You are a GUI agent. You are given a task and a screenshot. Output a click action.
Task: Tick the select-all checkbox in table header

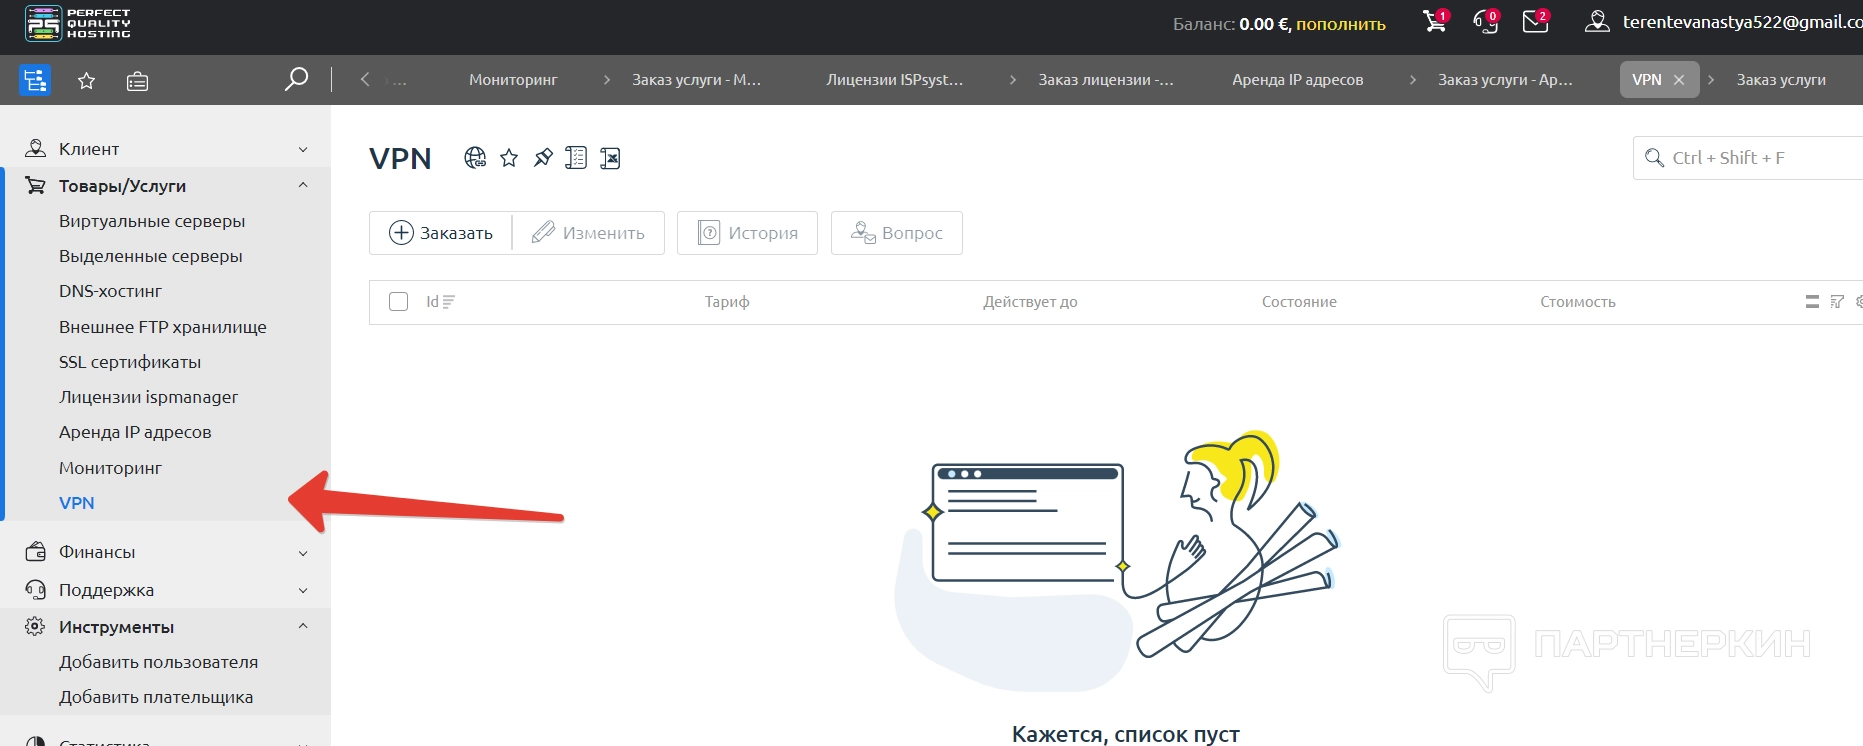pos(398,302)
